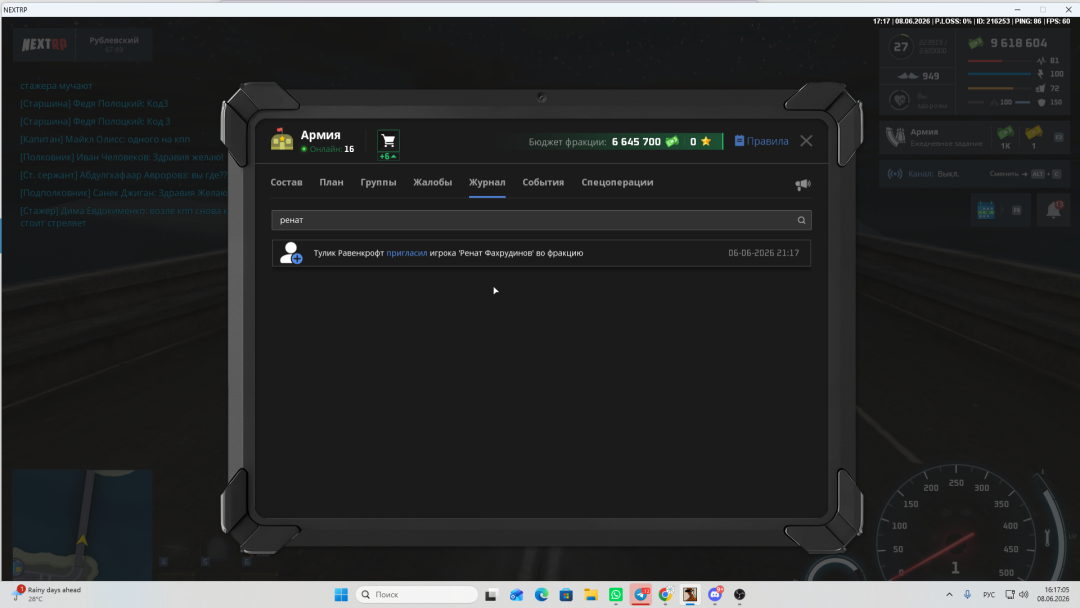This screenshot has width=1080, height=608.
Task: Click the radio channel icon next to Канал
Action: click(x=895, y=174)
